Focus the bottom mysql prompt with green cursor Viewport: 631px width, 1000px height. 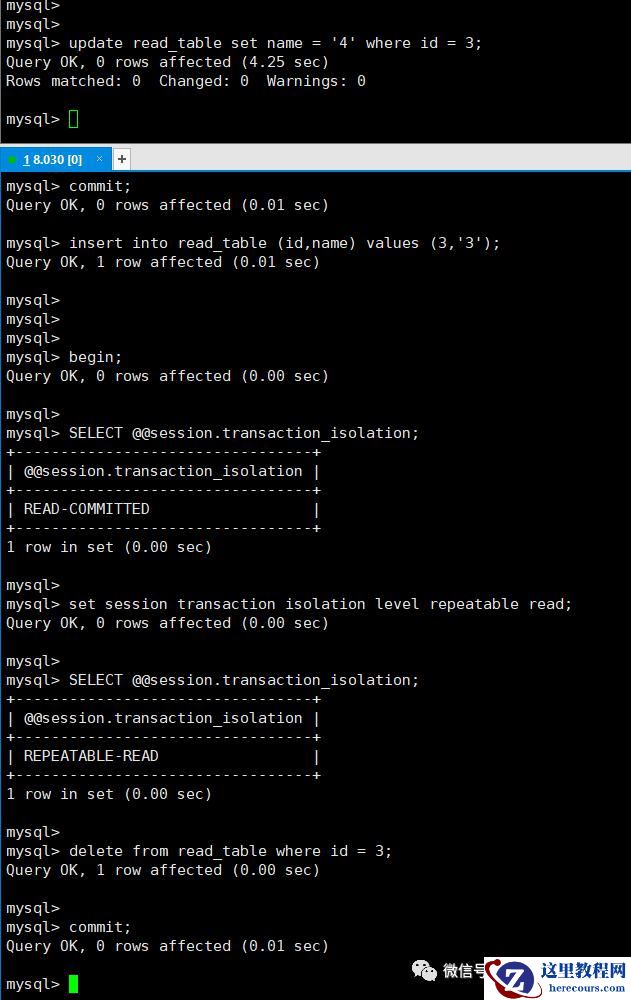pos(73,984)
